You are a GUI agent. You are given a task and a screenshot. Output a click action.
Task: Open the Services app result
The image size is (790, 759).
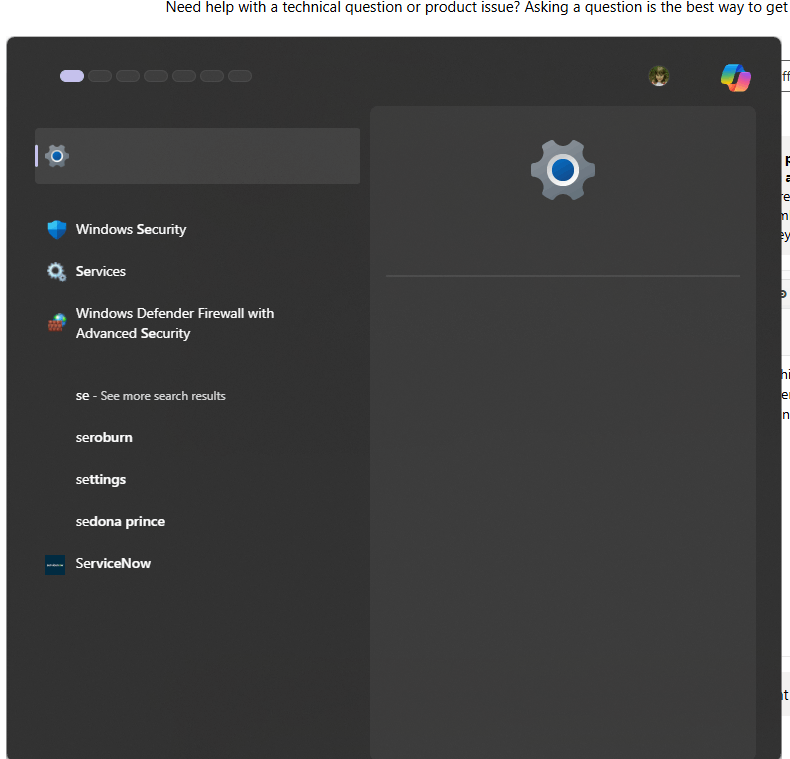tap(198, 271)
